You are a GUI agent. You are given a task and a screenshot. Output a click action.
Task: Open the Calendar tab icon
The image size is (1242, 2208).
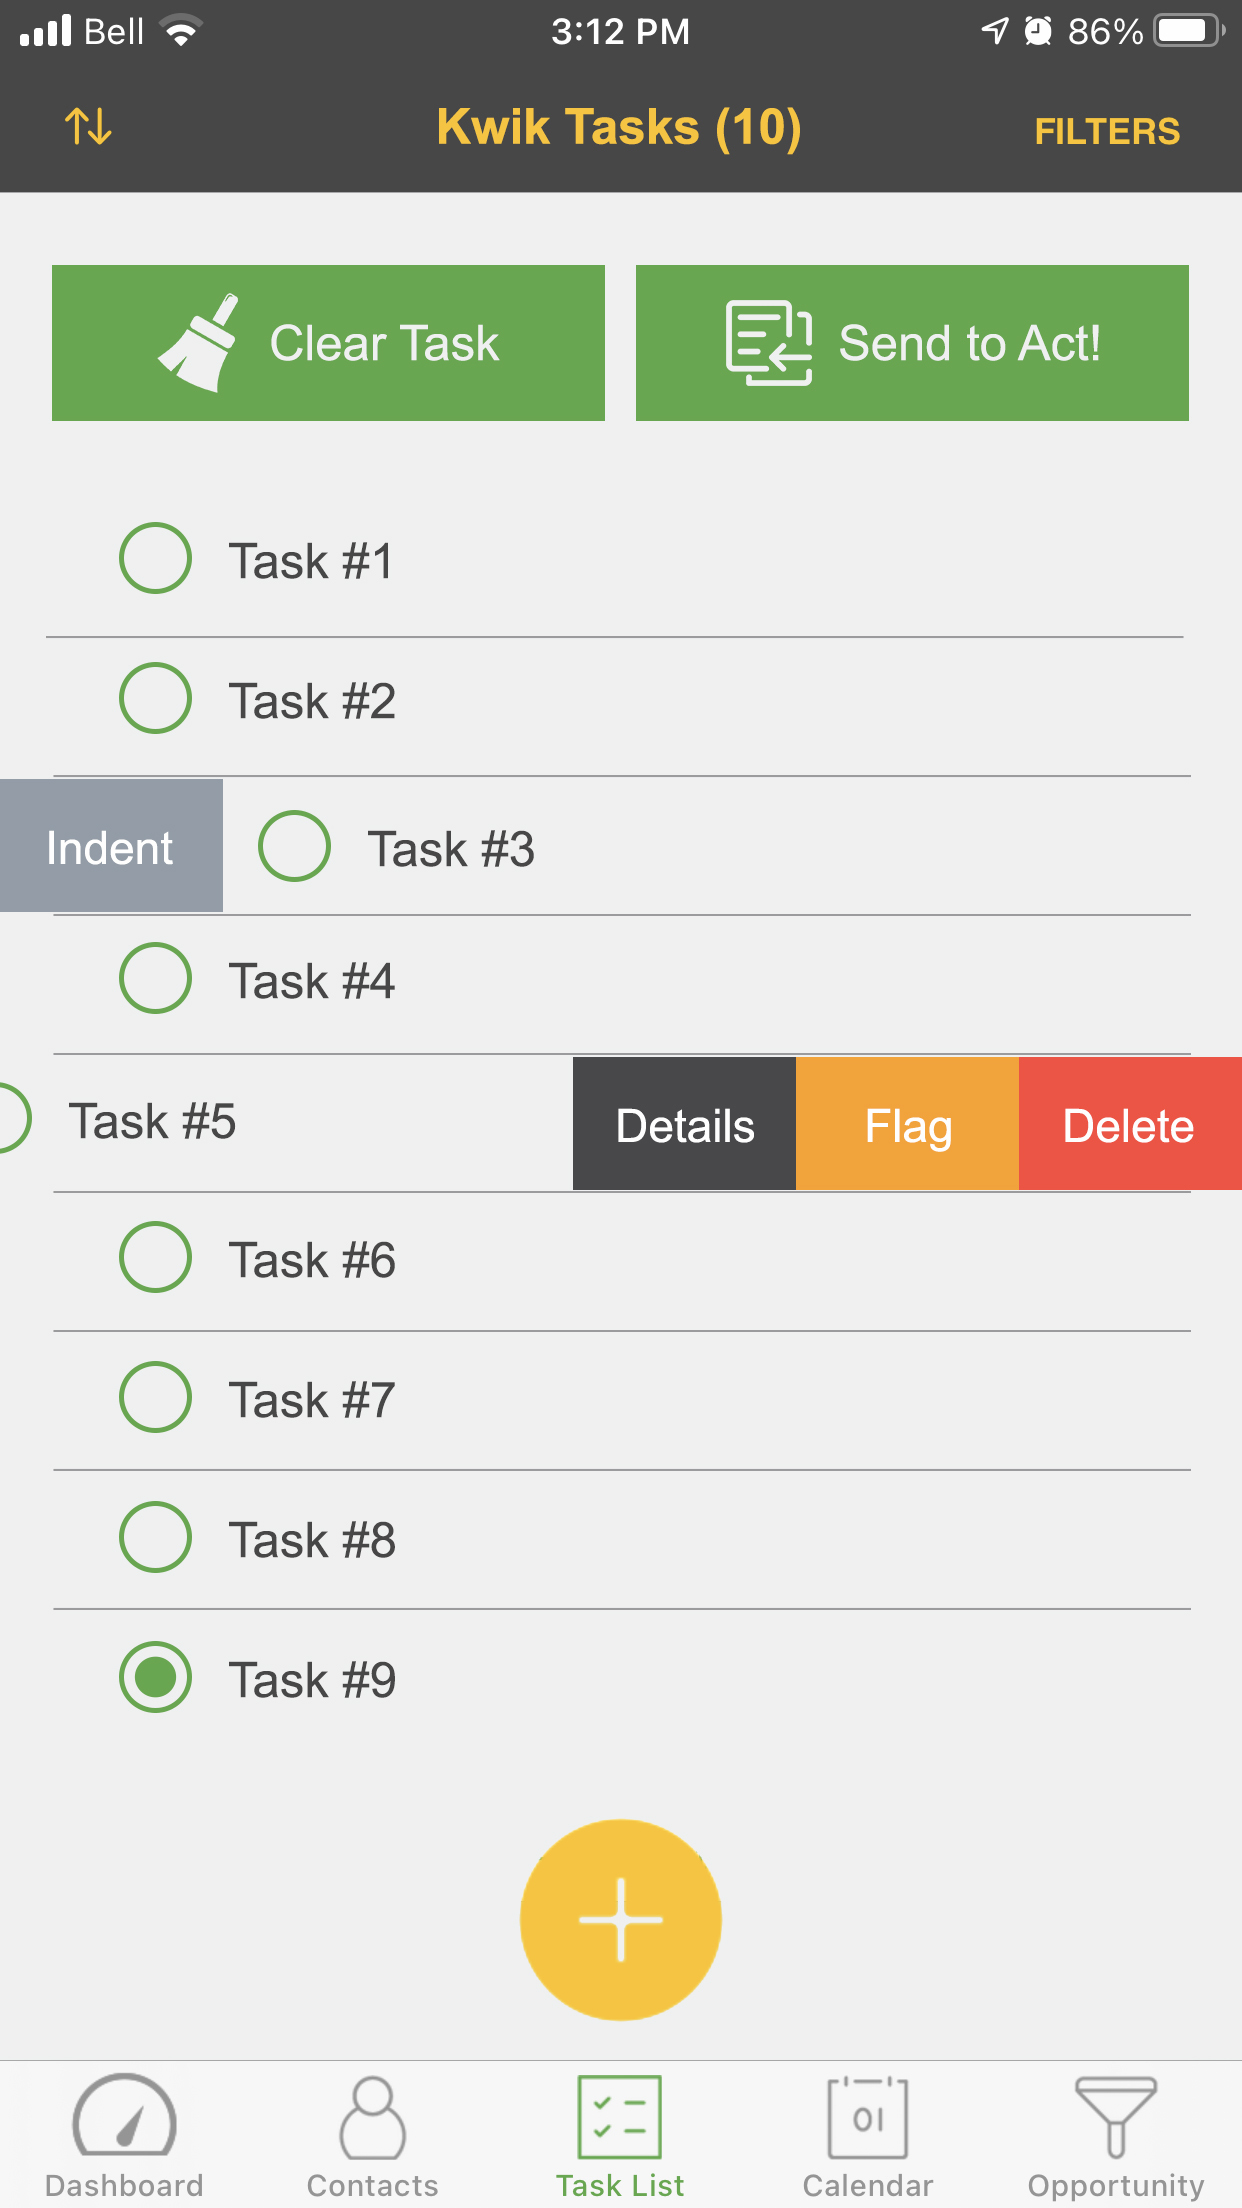[x=868, y=2117]
